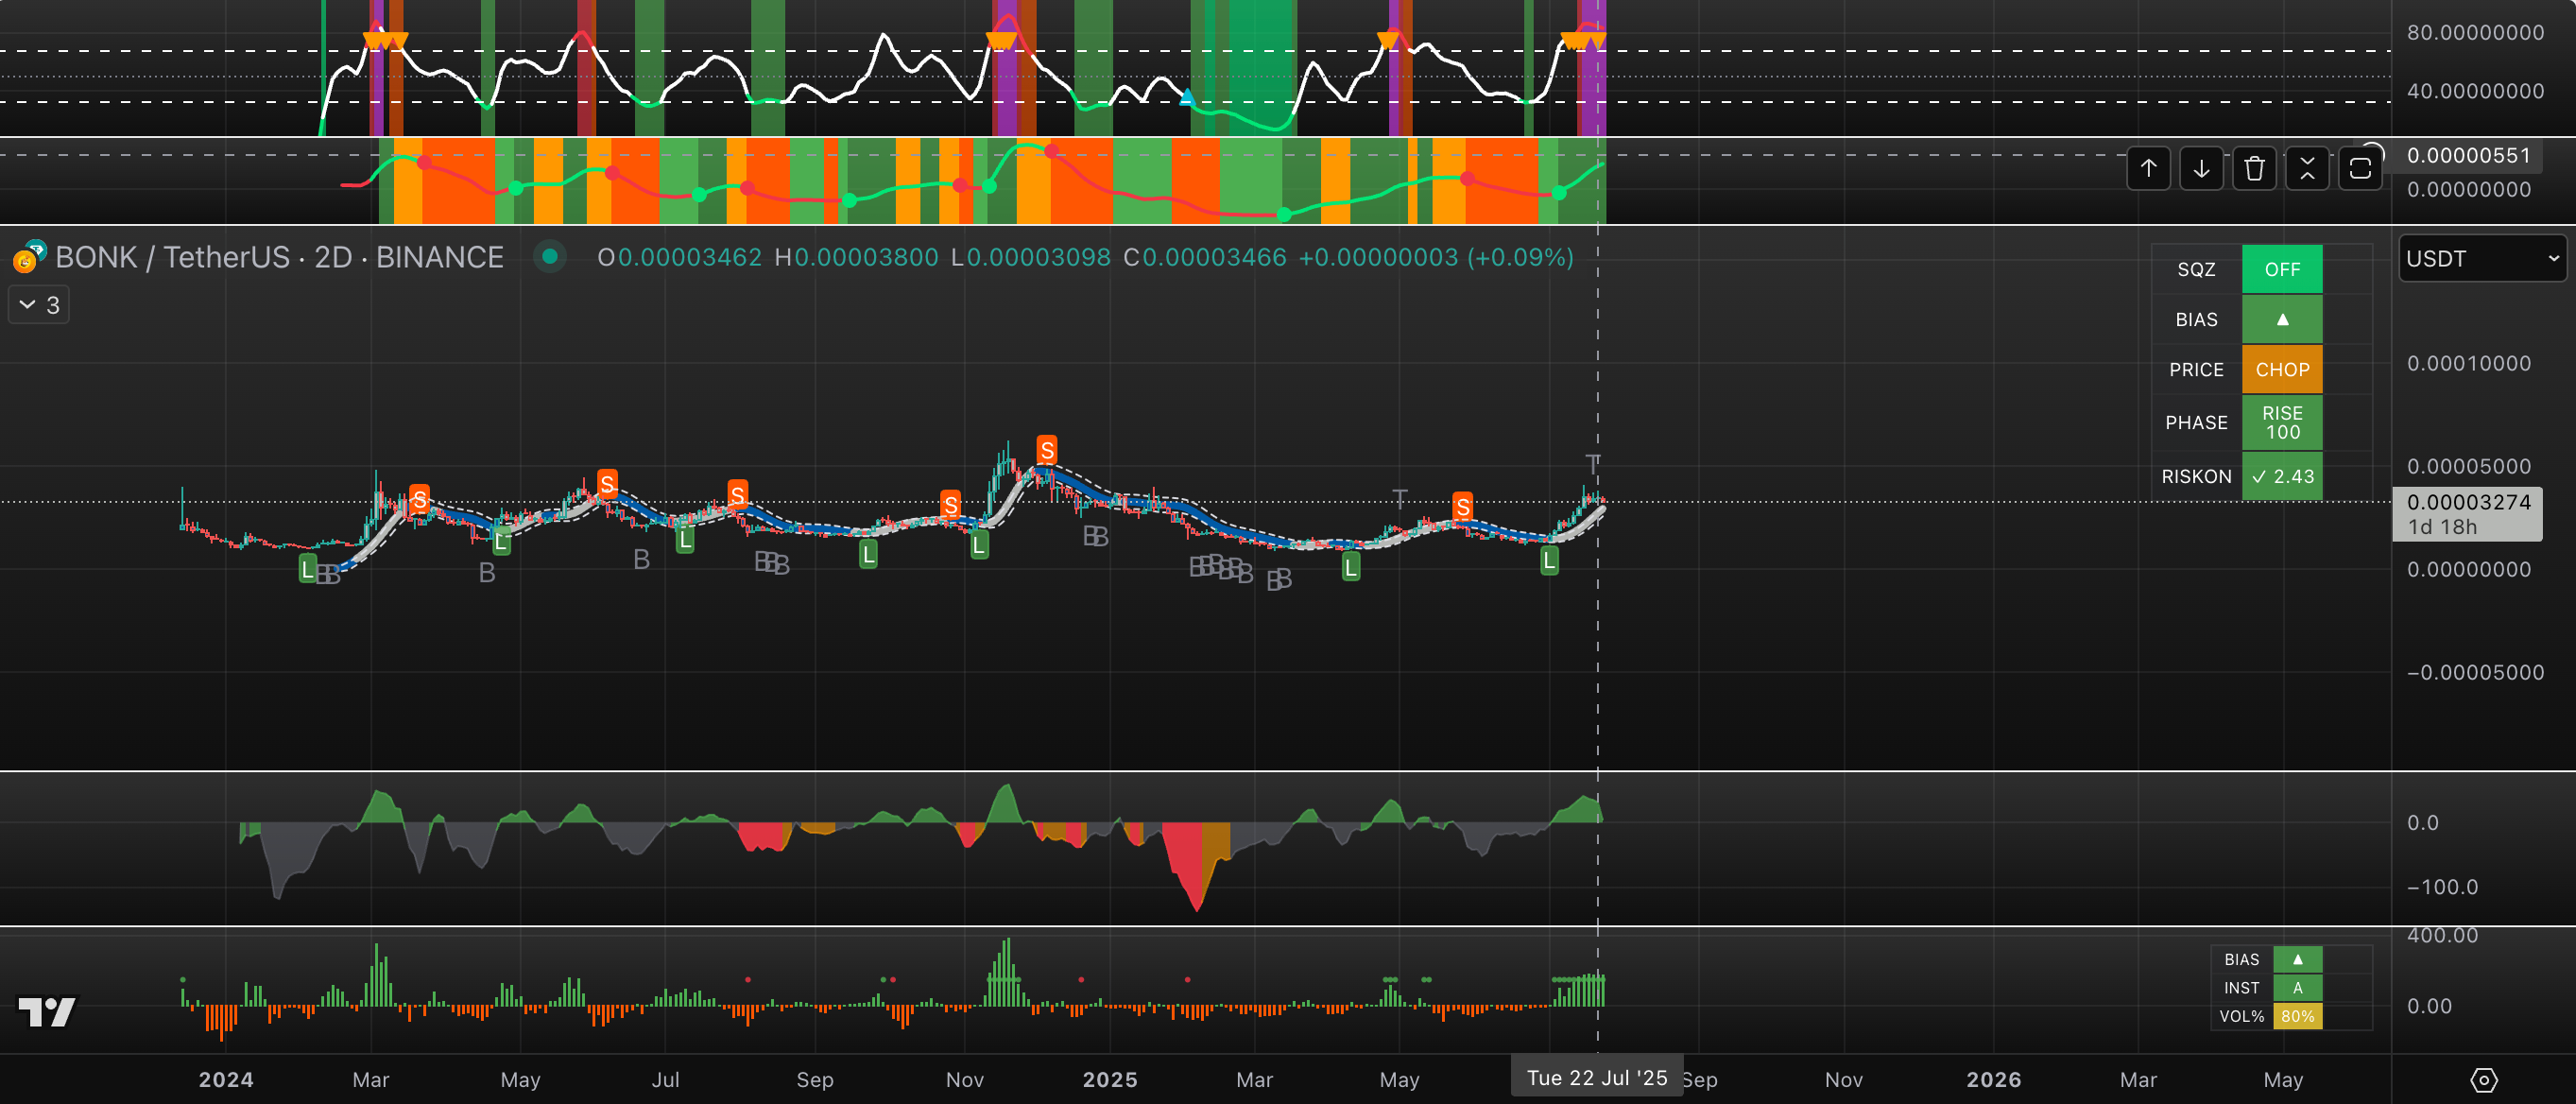Maximize the indicator pane
The height and width of the screenshot is (1104, 2576).
(2360, 168)
